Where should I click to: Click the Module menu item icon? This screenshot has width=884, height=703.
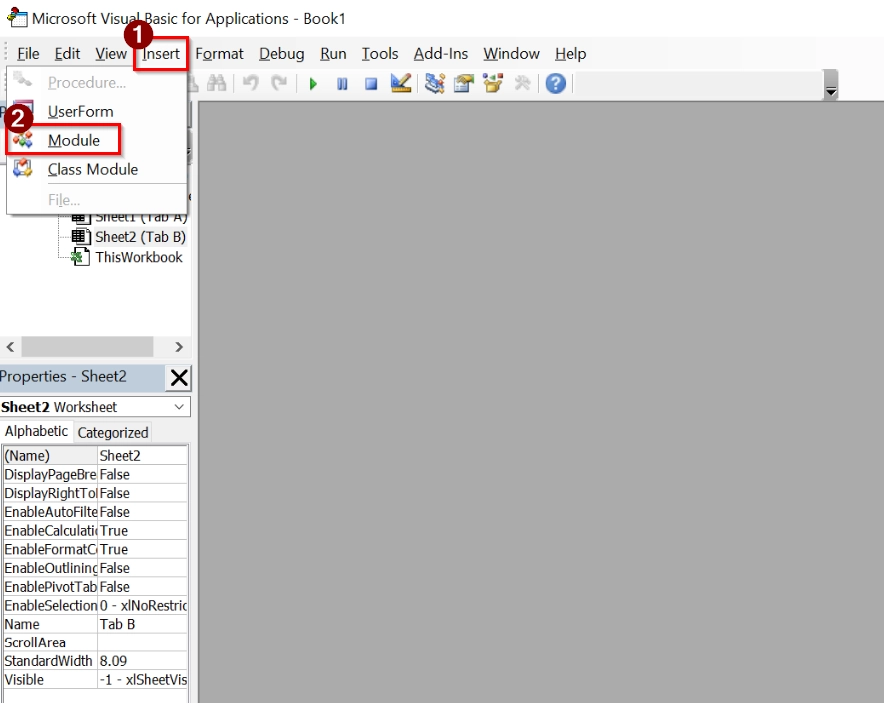click(23, 139)
